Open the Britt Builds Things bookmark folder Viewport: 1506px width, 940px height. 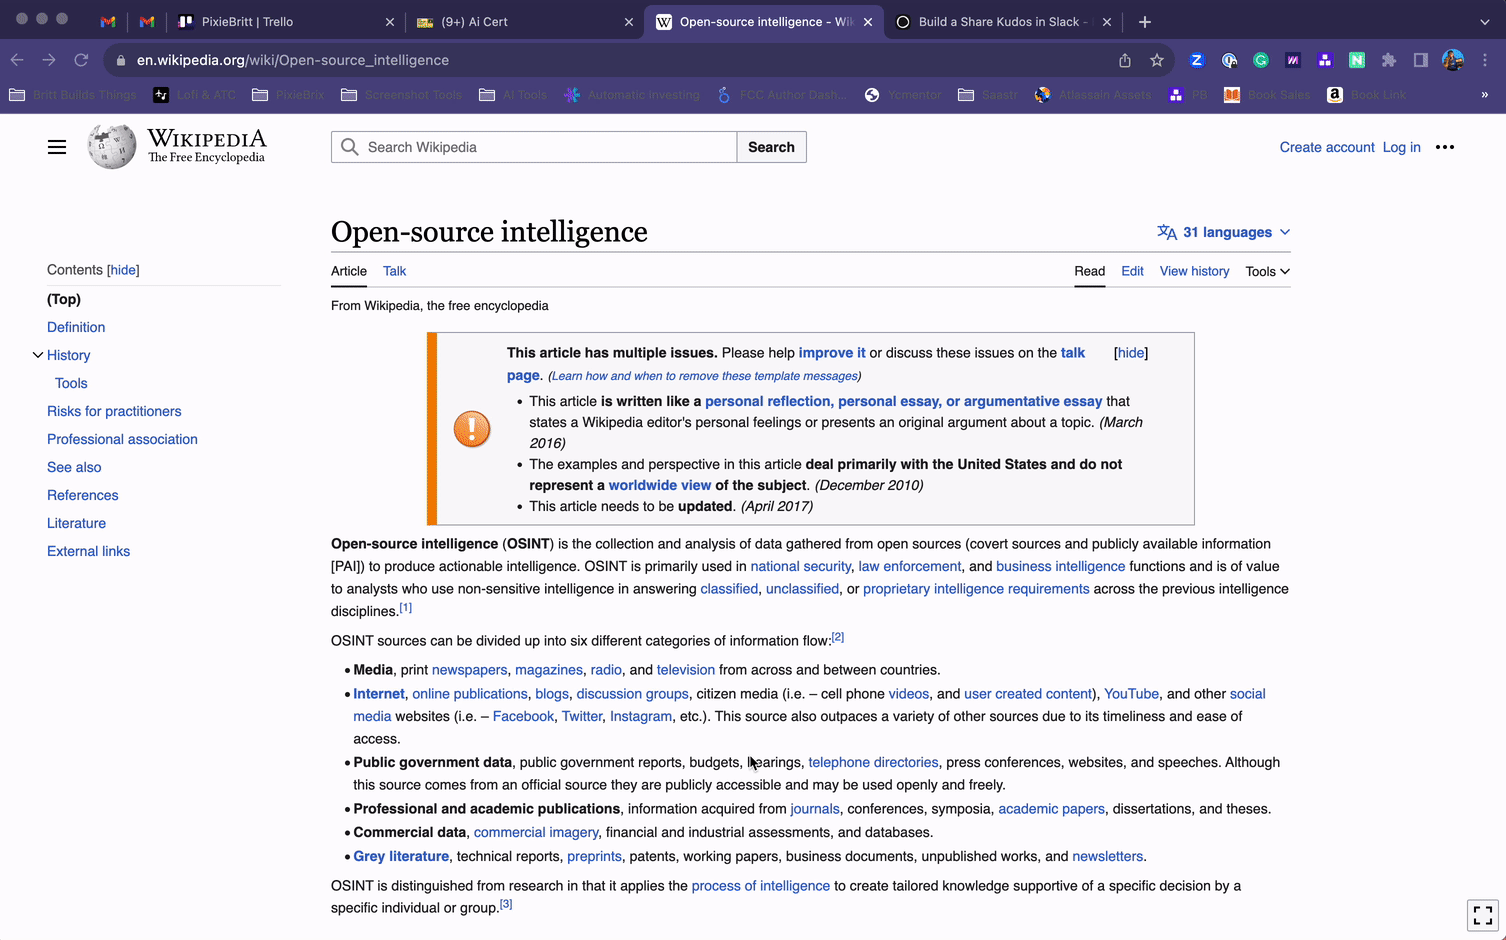pos(72,95)
